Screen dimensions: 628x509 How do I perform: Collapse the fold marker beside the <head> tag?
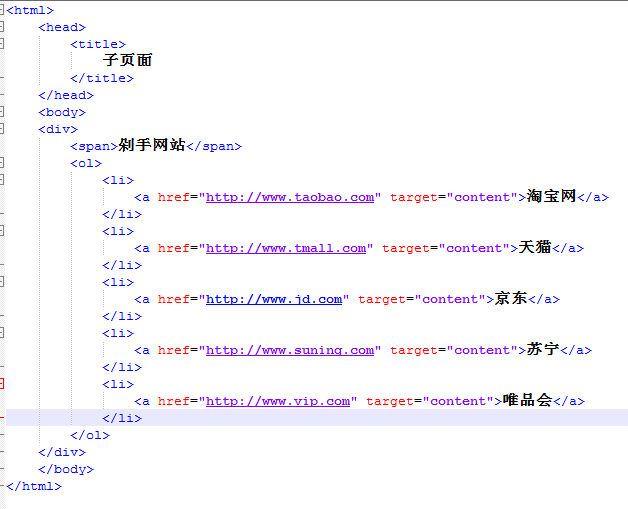point(1,27)
